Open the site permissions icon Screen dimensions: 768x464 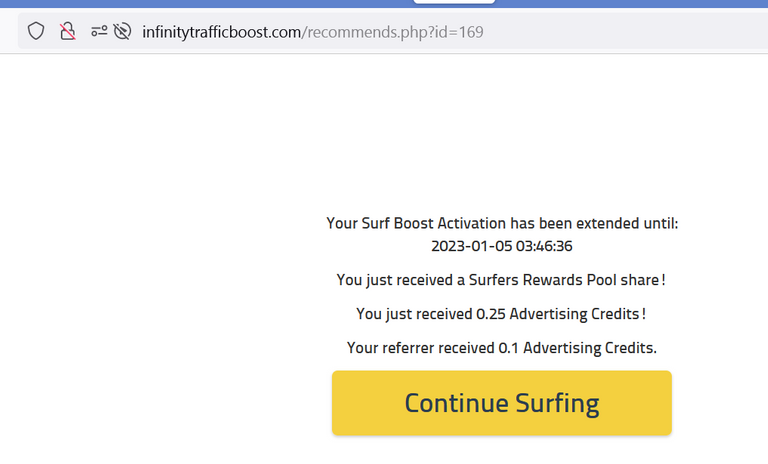pyautogui.click(x=99, y=31)
